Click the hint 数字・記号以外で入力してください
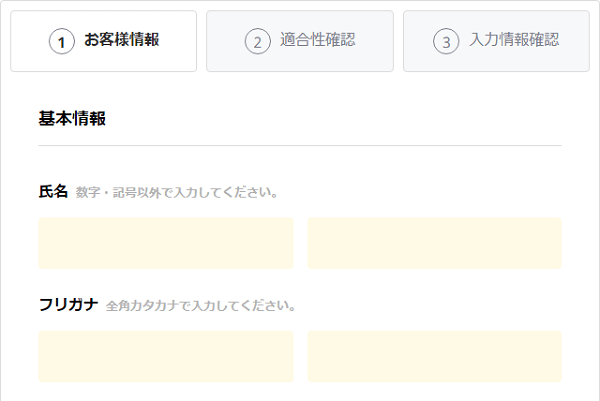The width and height of the screenshot is (600, 401). click(176, 192)
